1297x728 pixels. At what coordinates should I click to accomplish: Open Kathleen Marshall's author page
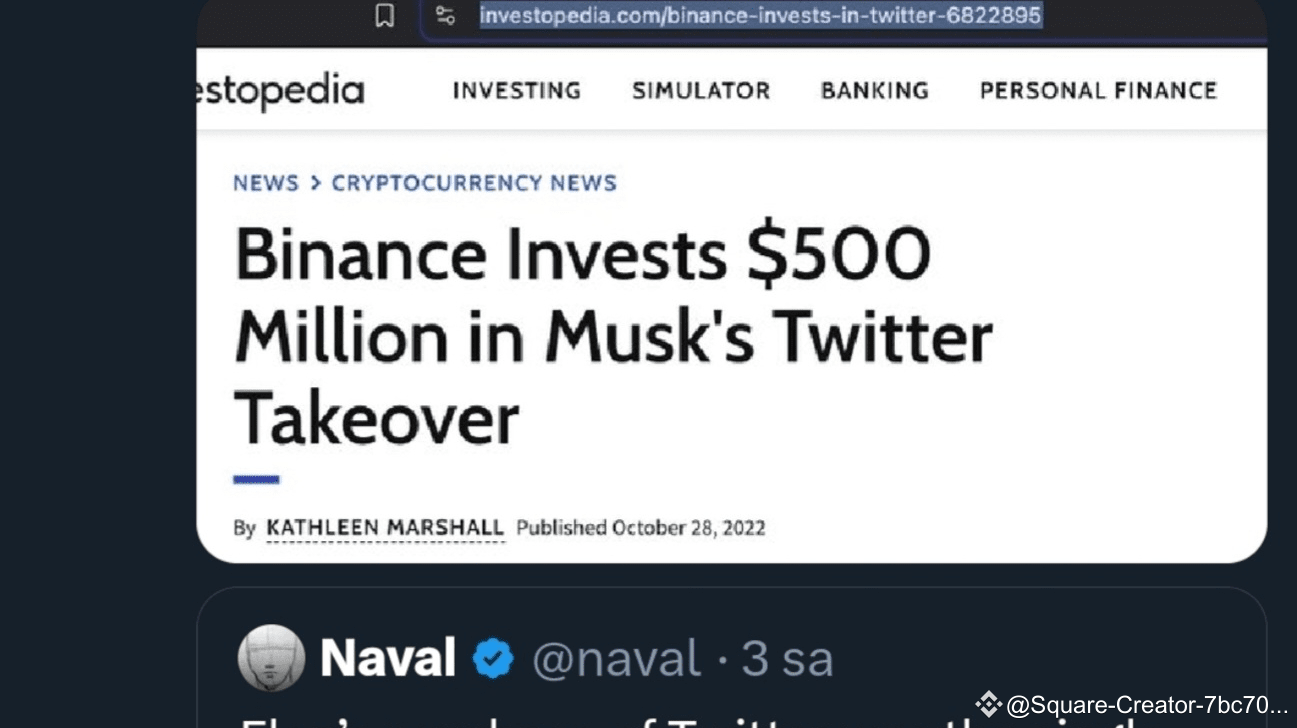(385, 527)
